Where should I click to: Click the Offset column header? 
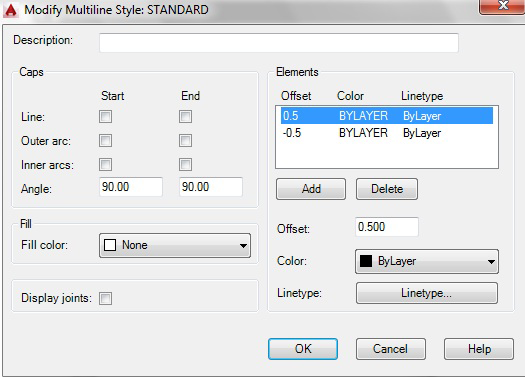tap(296, 96)
